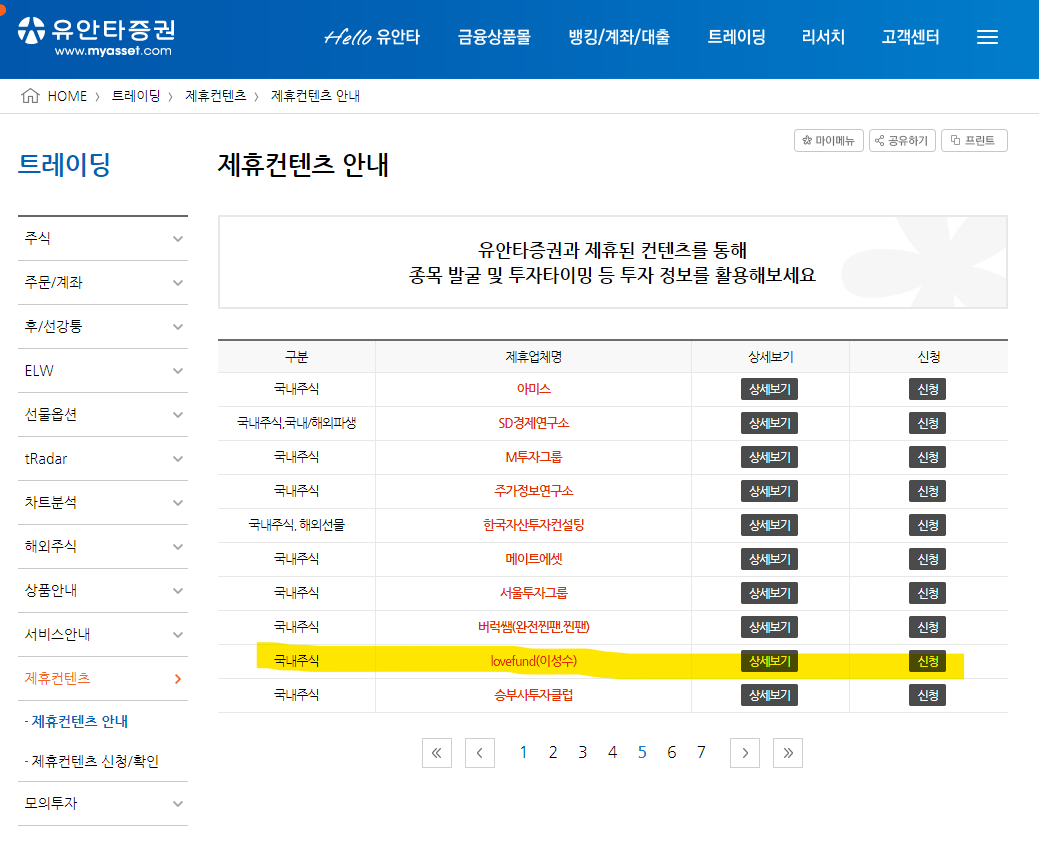The image size is (1039, 843).
Task: Open the 금융상품몰 top menu
Action: pyautogui.click(x=494, y=37)
